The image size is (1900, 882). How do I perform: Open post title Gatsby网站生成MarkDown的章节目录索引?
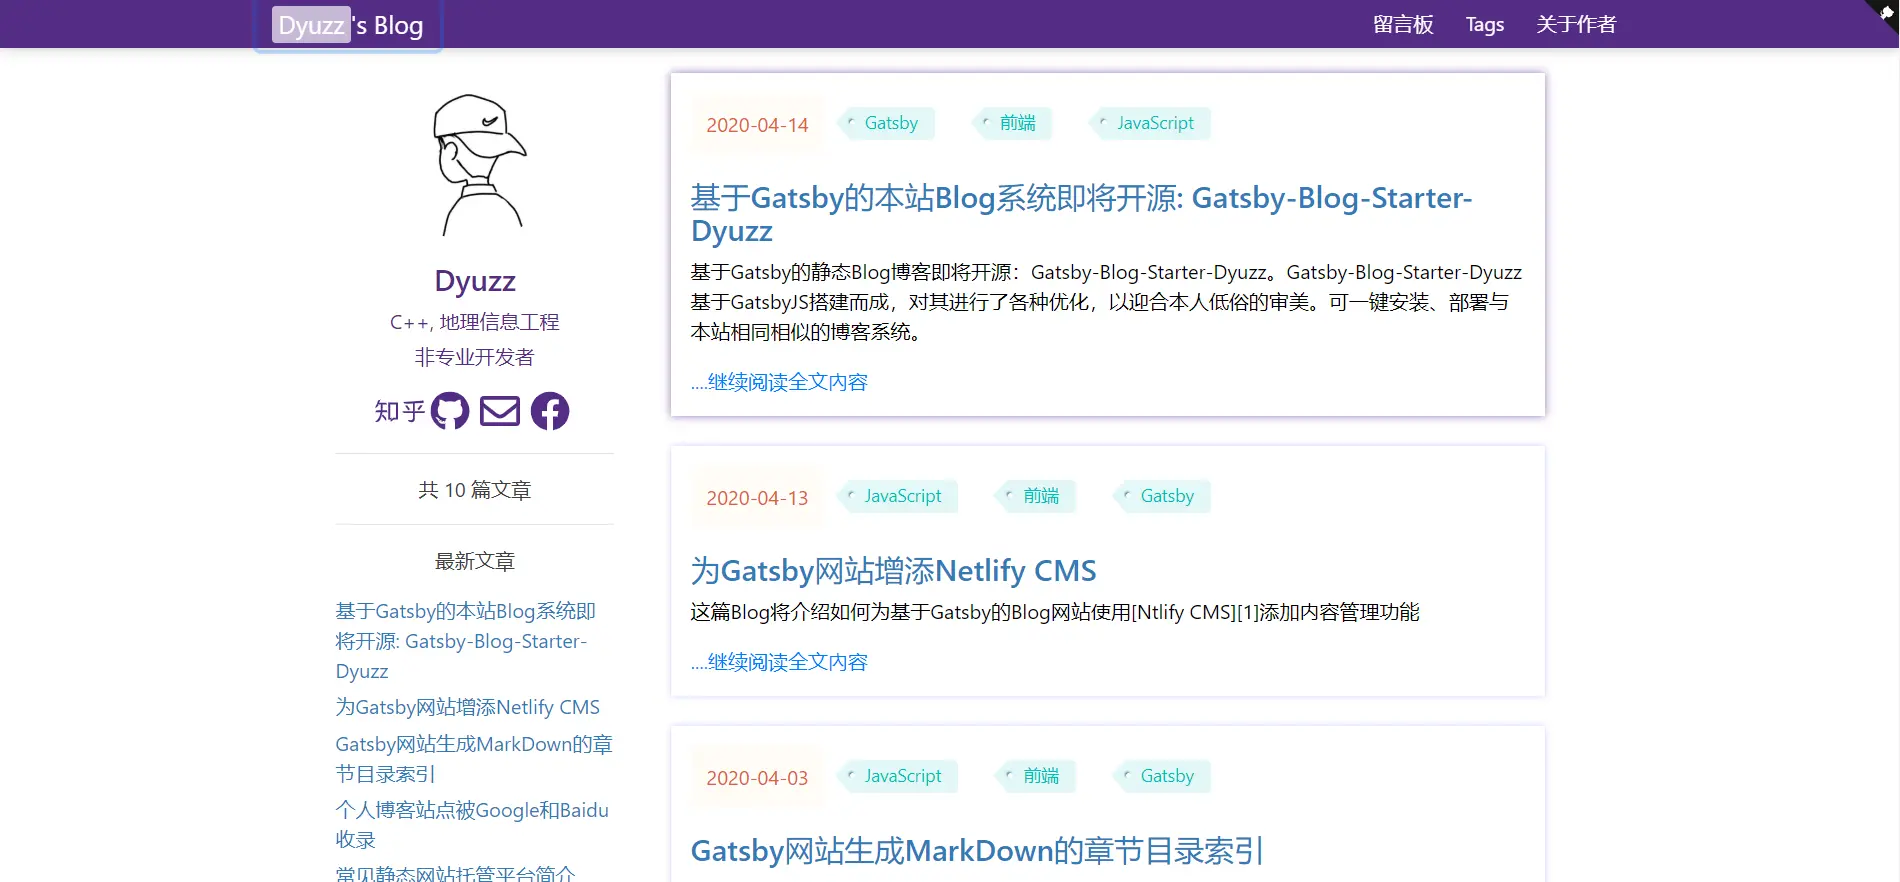click(977, 851)
